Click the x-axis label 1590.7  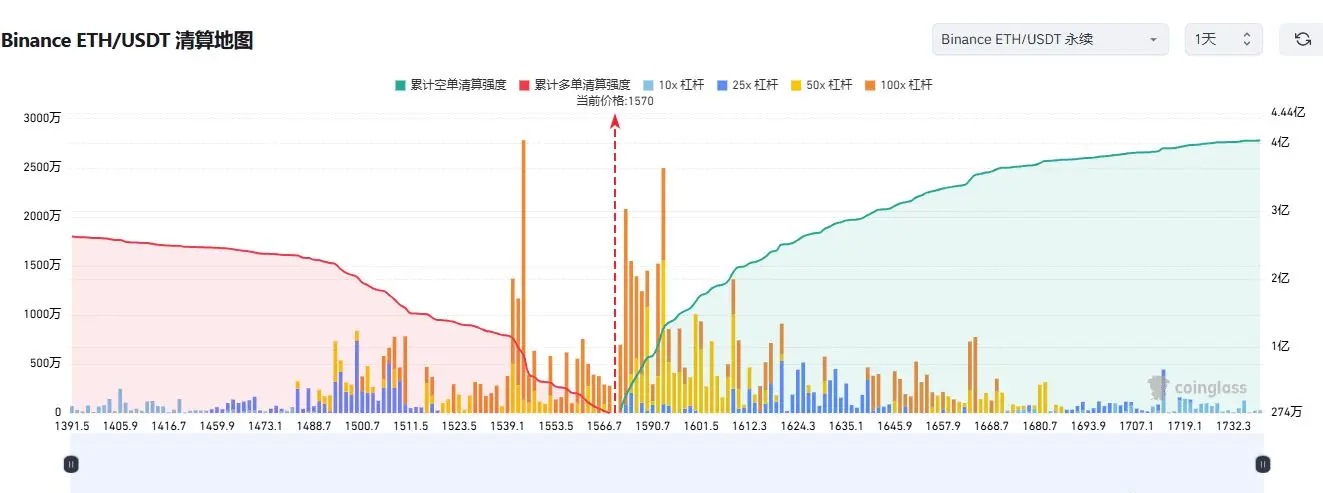(x=653, y=426)
